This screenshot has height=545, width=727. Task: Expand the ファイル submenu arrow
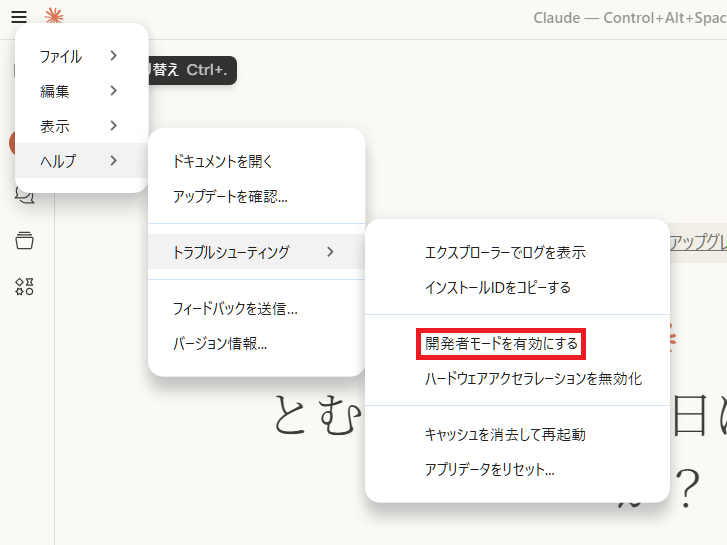[x=113, y=56]
